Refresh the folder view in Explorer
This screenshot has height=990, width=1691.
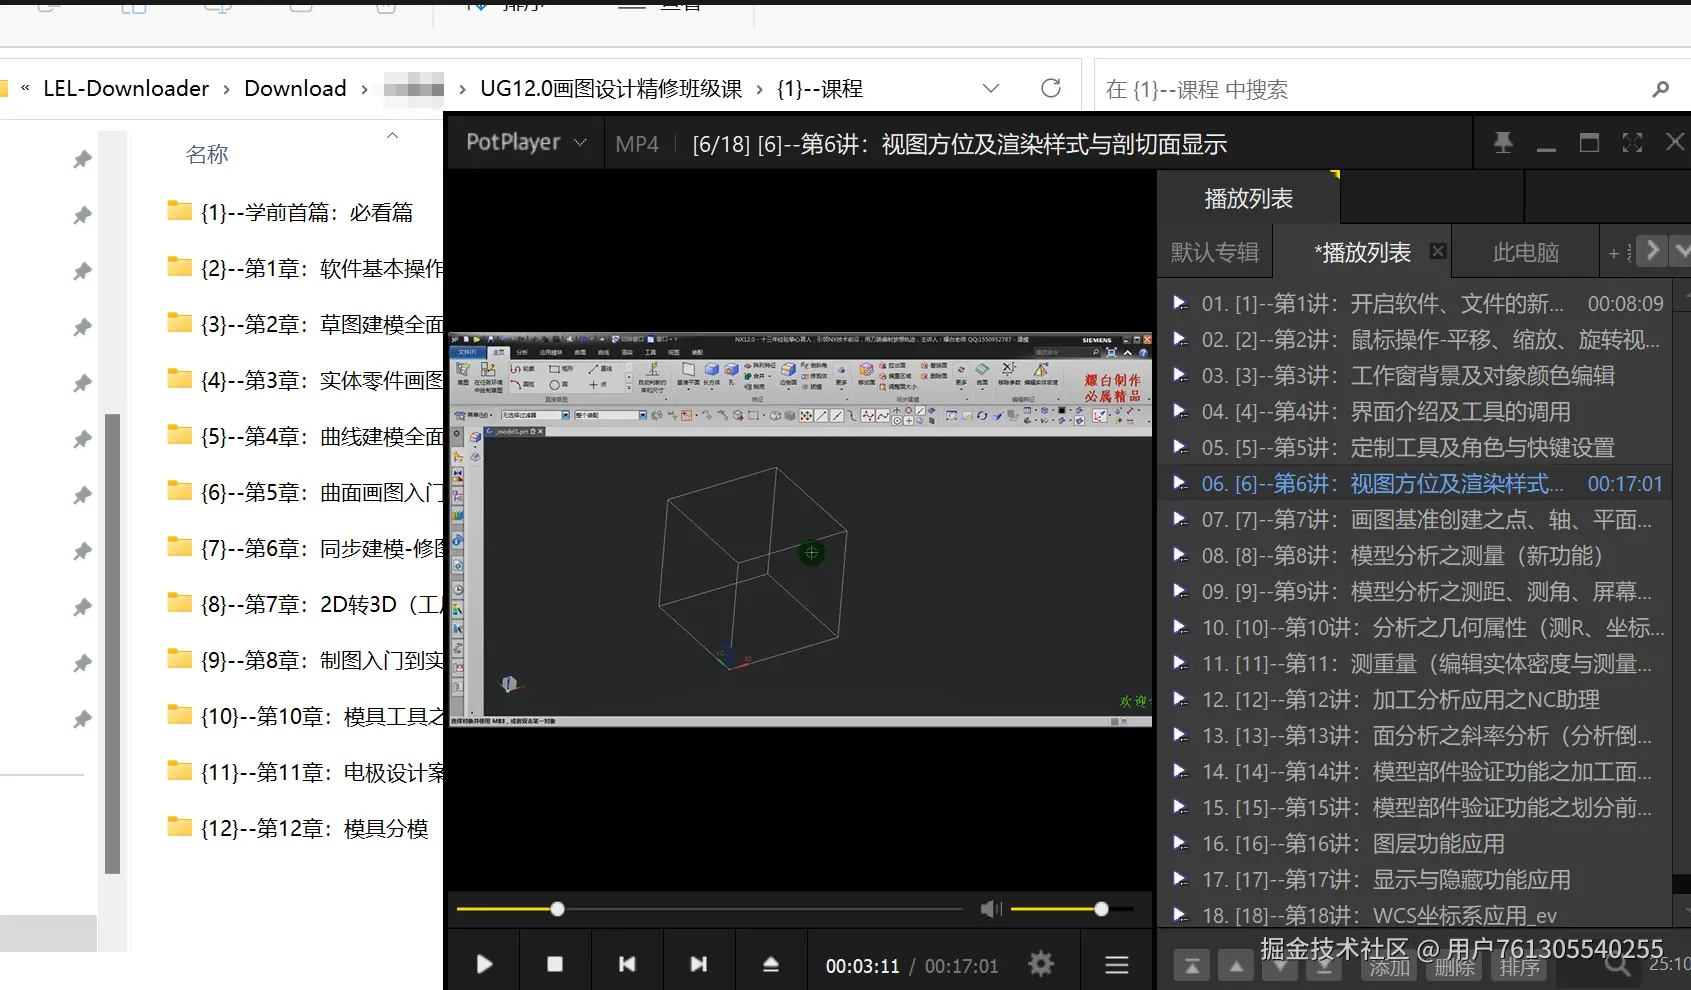[x=1051, y=88]
